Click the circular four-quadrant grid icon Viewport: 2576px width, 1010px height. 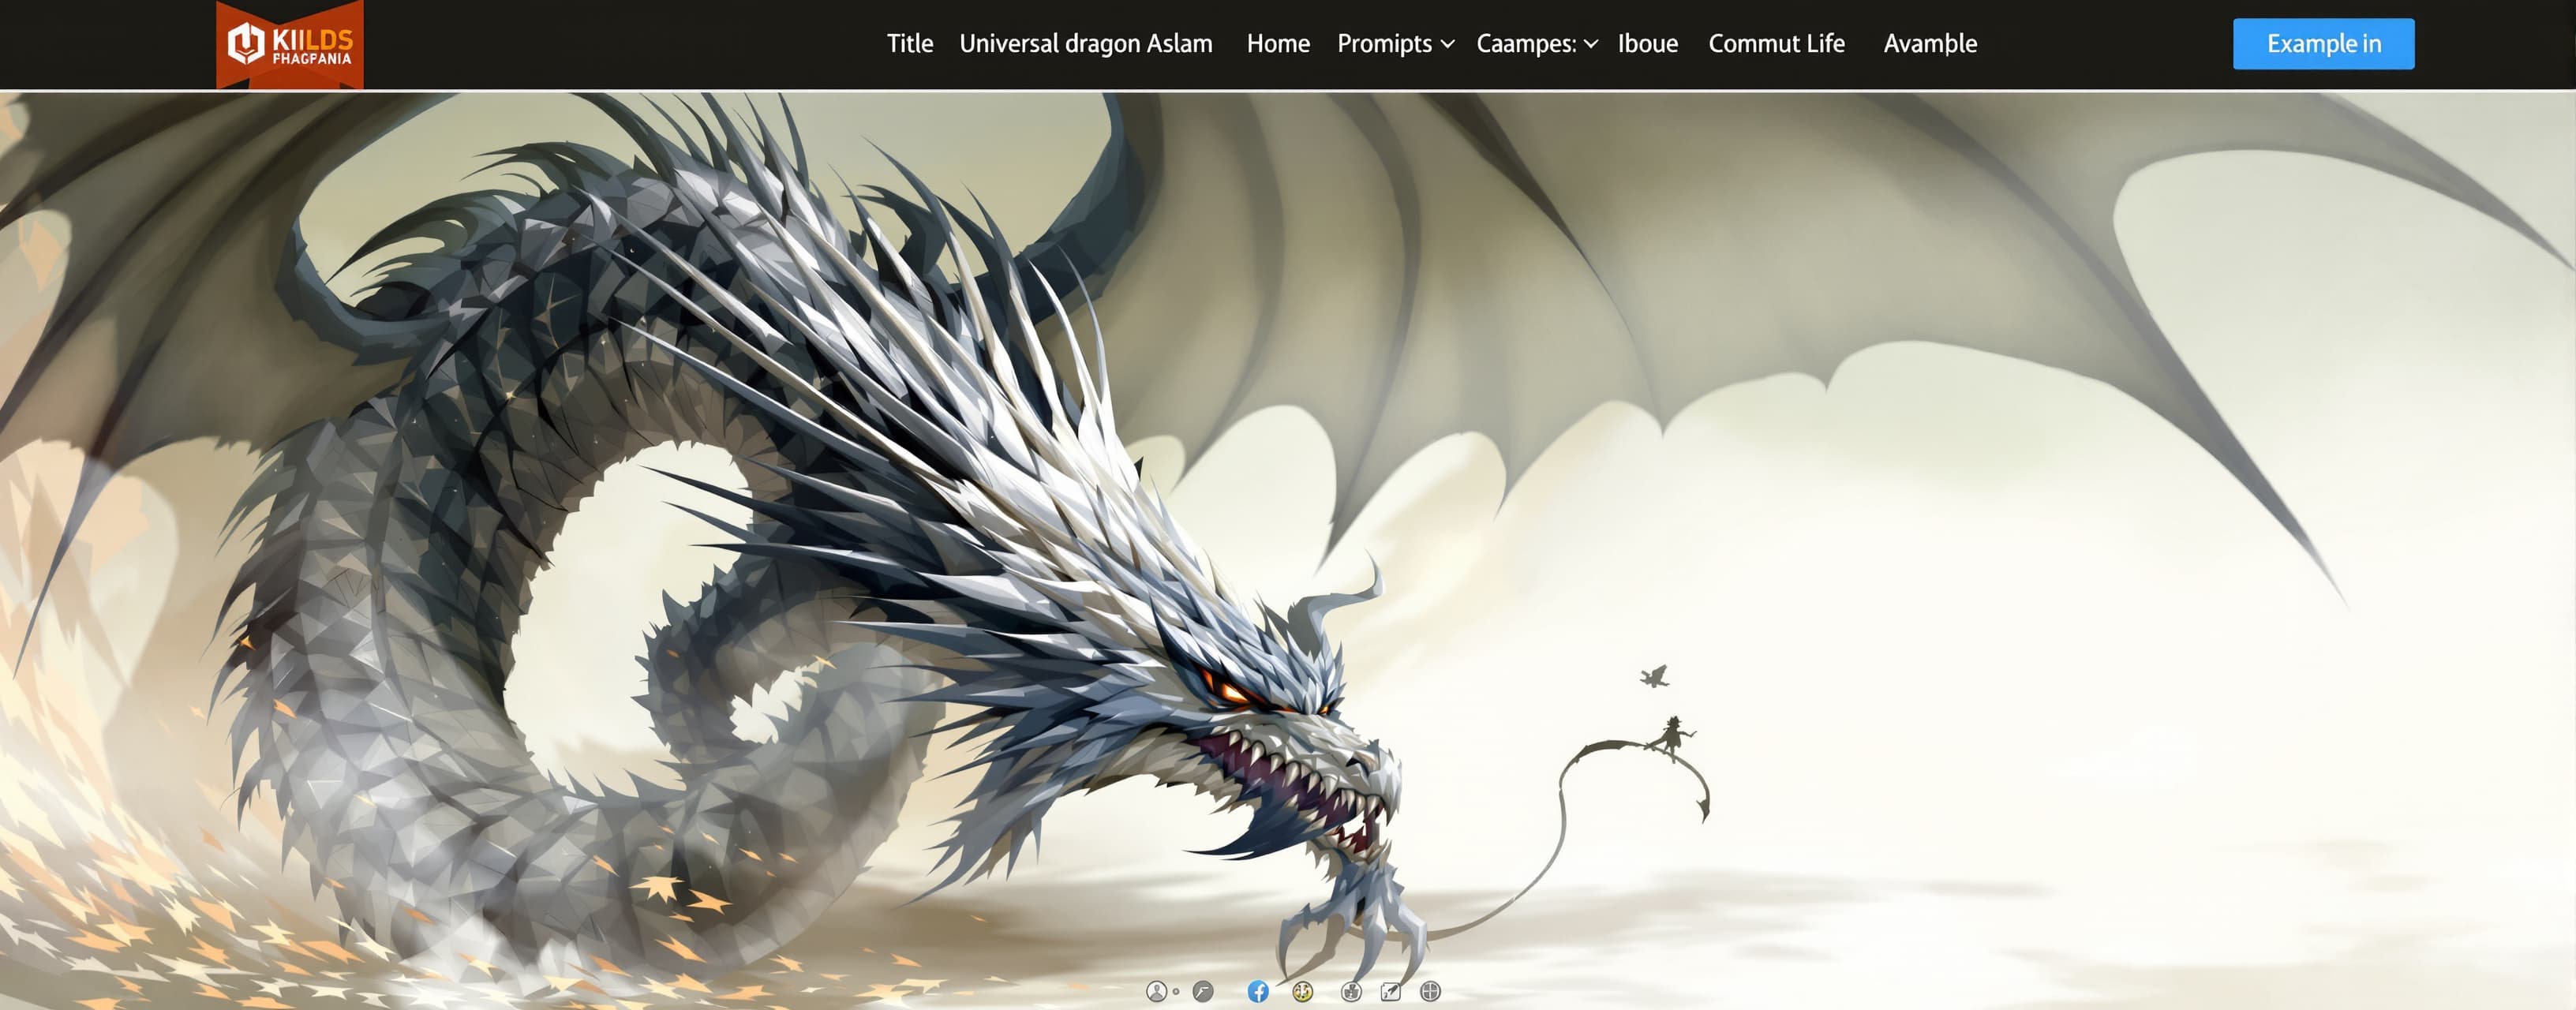pos(1431,991)
